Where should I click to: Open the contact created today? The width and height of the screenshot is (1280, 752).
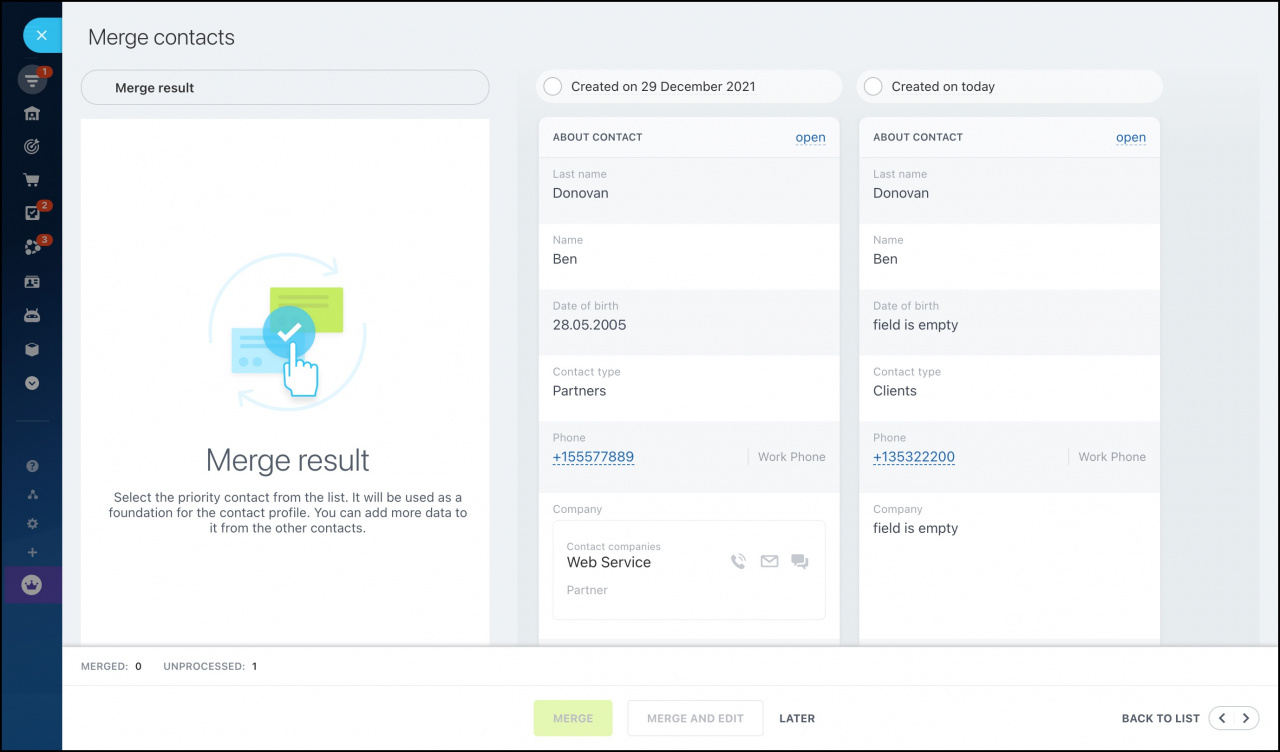[1131, 137]
